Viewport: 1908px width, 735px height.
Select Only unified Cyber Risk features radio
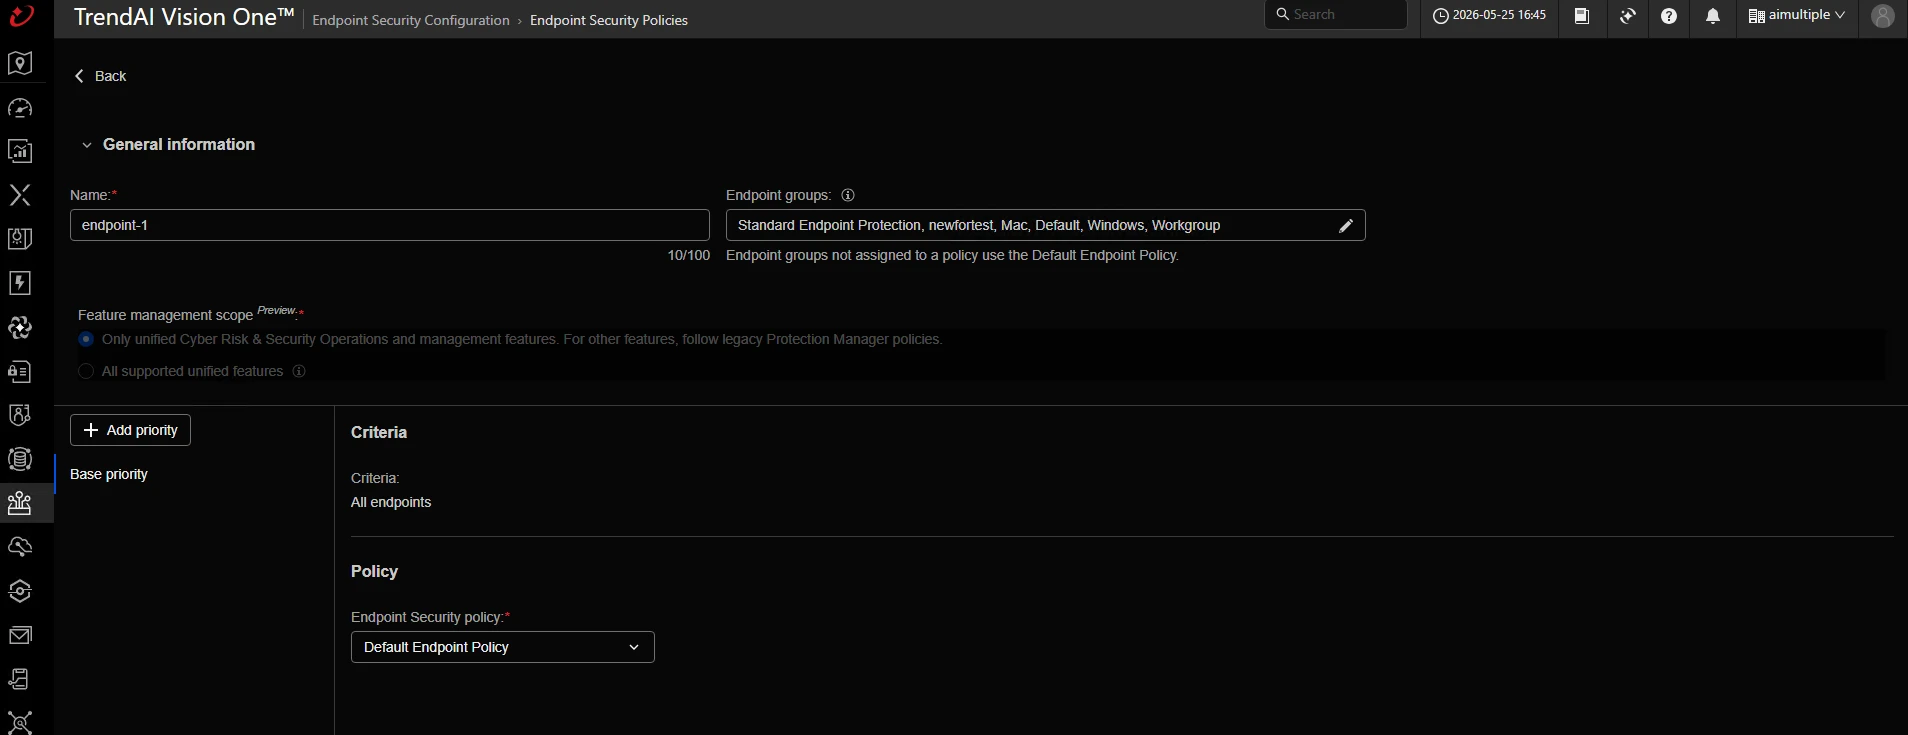[86, 339]
